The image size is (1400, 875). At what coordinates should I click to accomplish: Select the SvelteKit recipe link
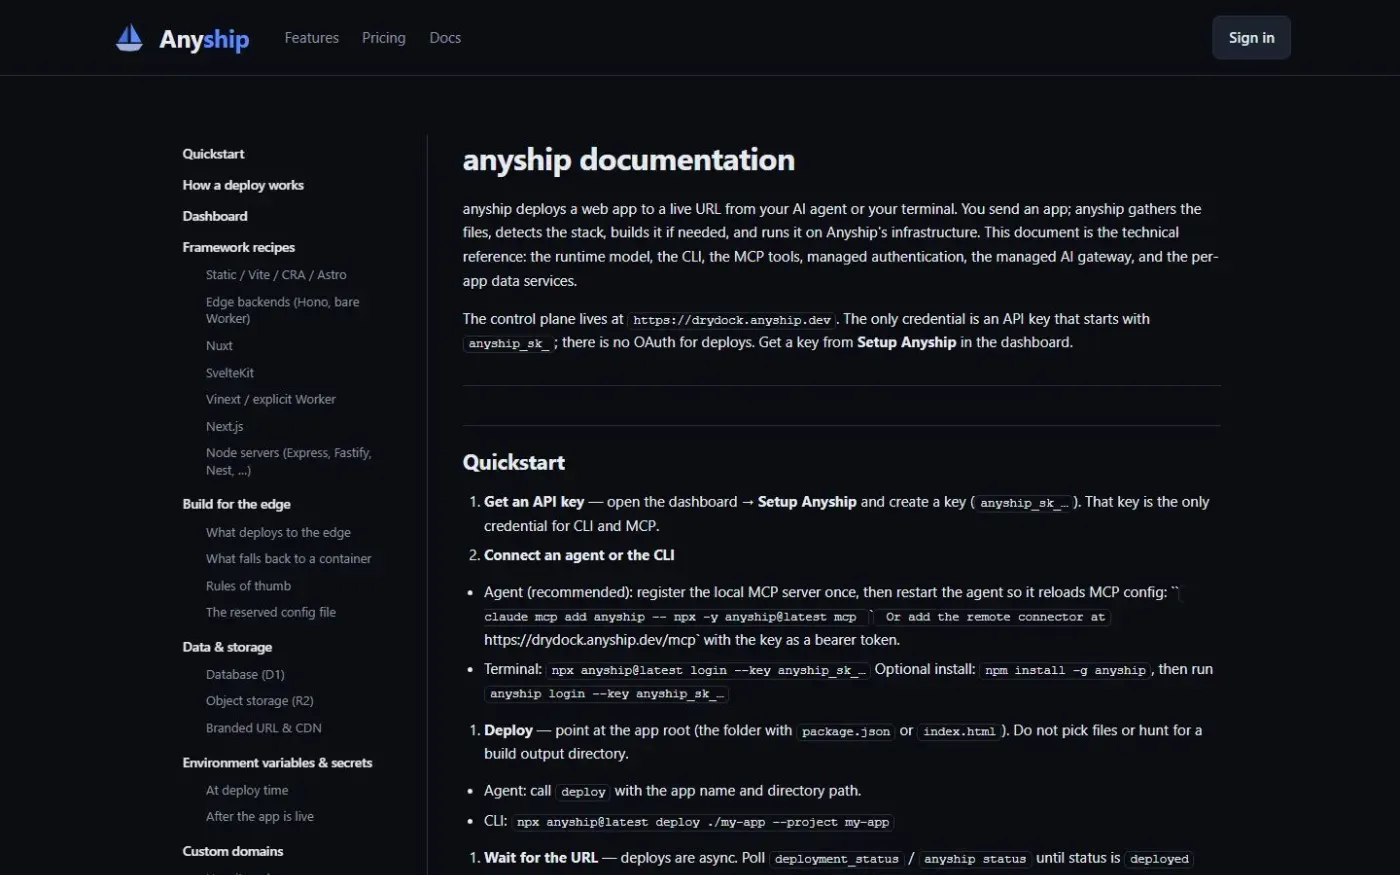click(x=230, y=373)
